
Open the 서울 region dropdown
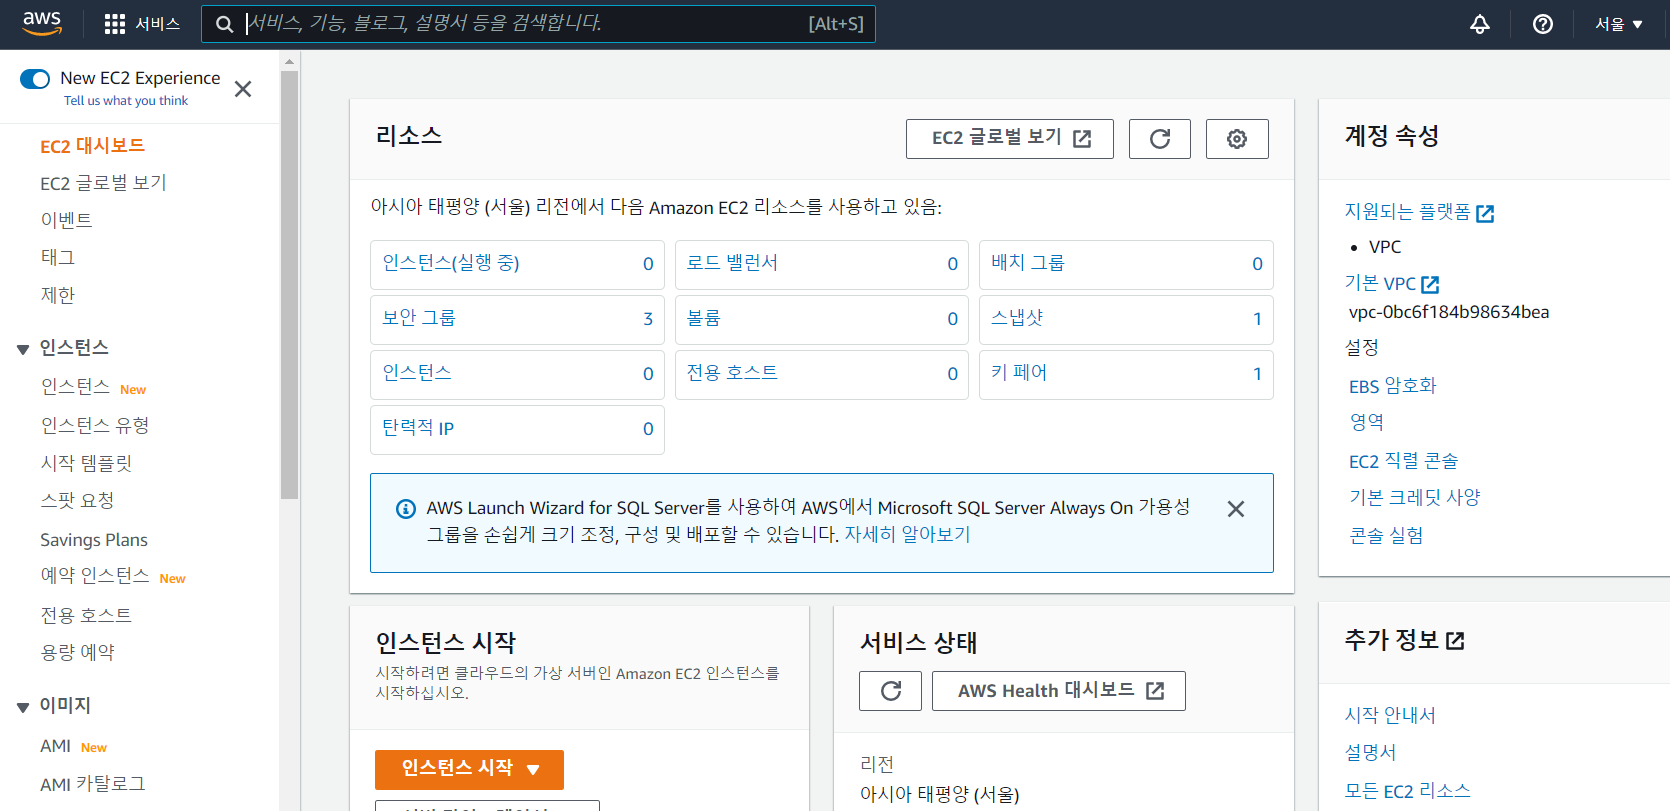click(x=1619, y=24)
